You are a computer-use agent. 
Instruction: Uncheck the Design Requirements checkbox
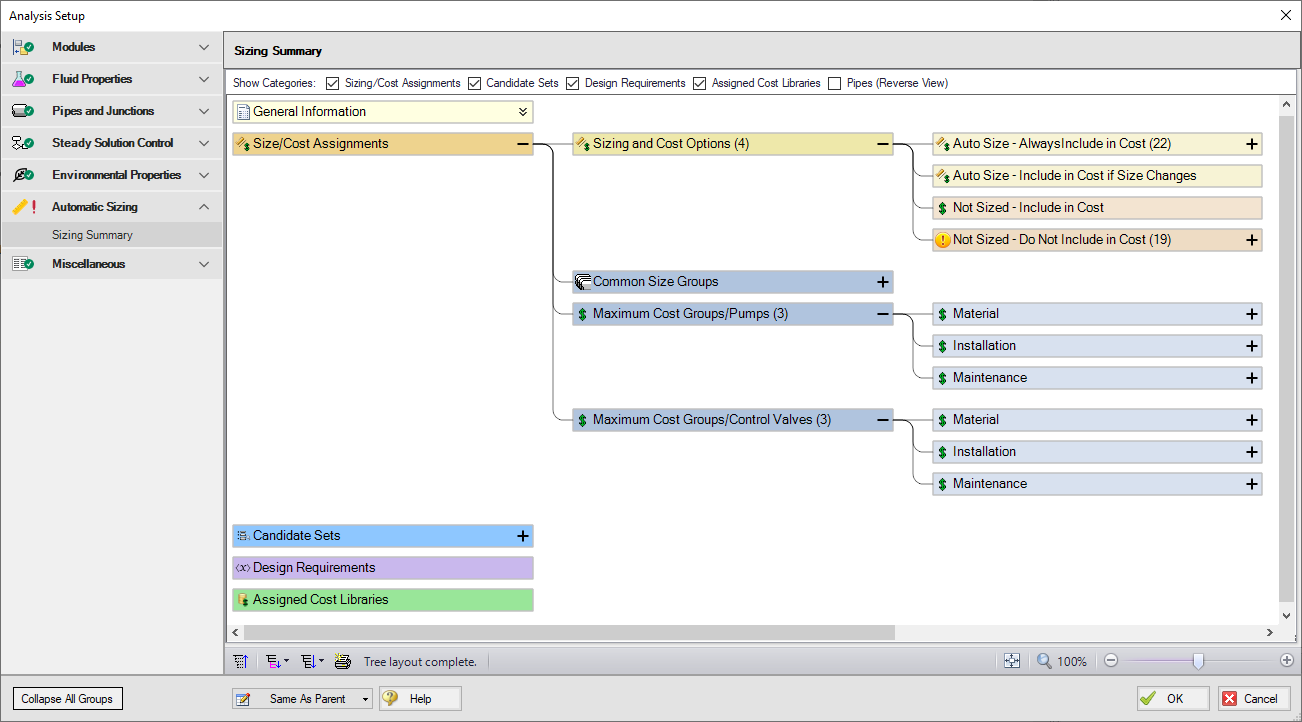click(x=572, y=83)
